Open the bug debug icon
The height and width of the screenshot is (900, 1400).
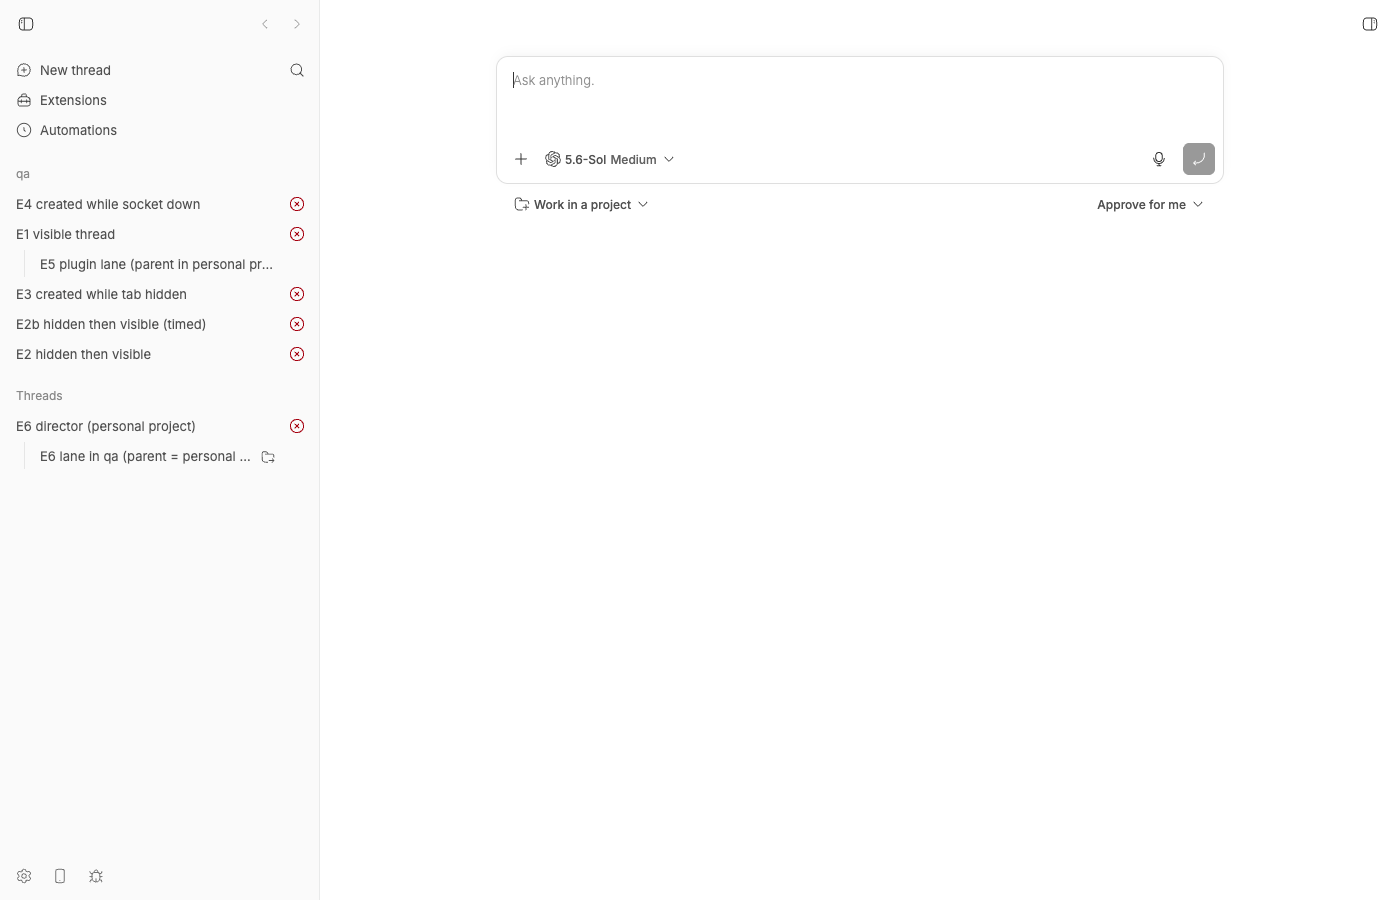96,876
